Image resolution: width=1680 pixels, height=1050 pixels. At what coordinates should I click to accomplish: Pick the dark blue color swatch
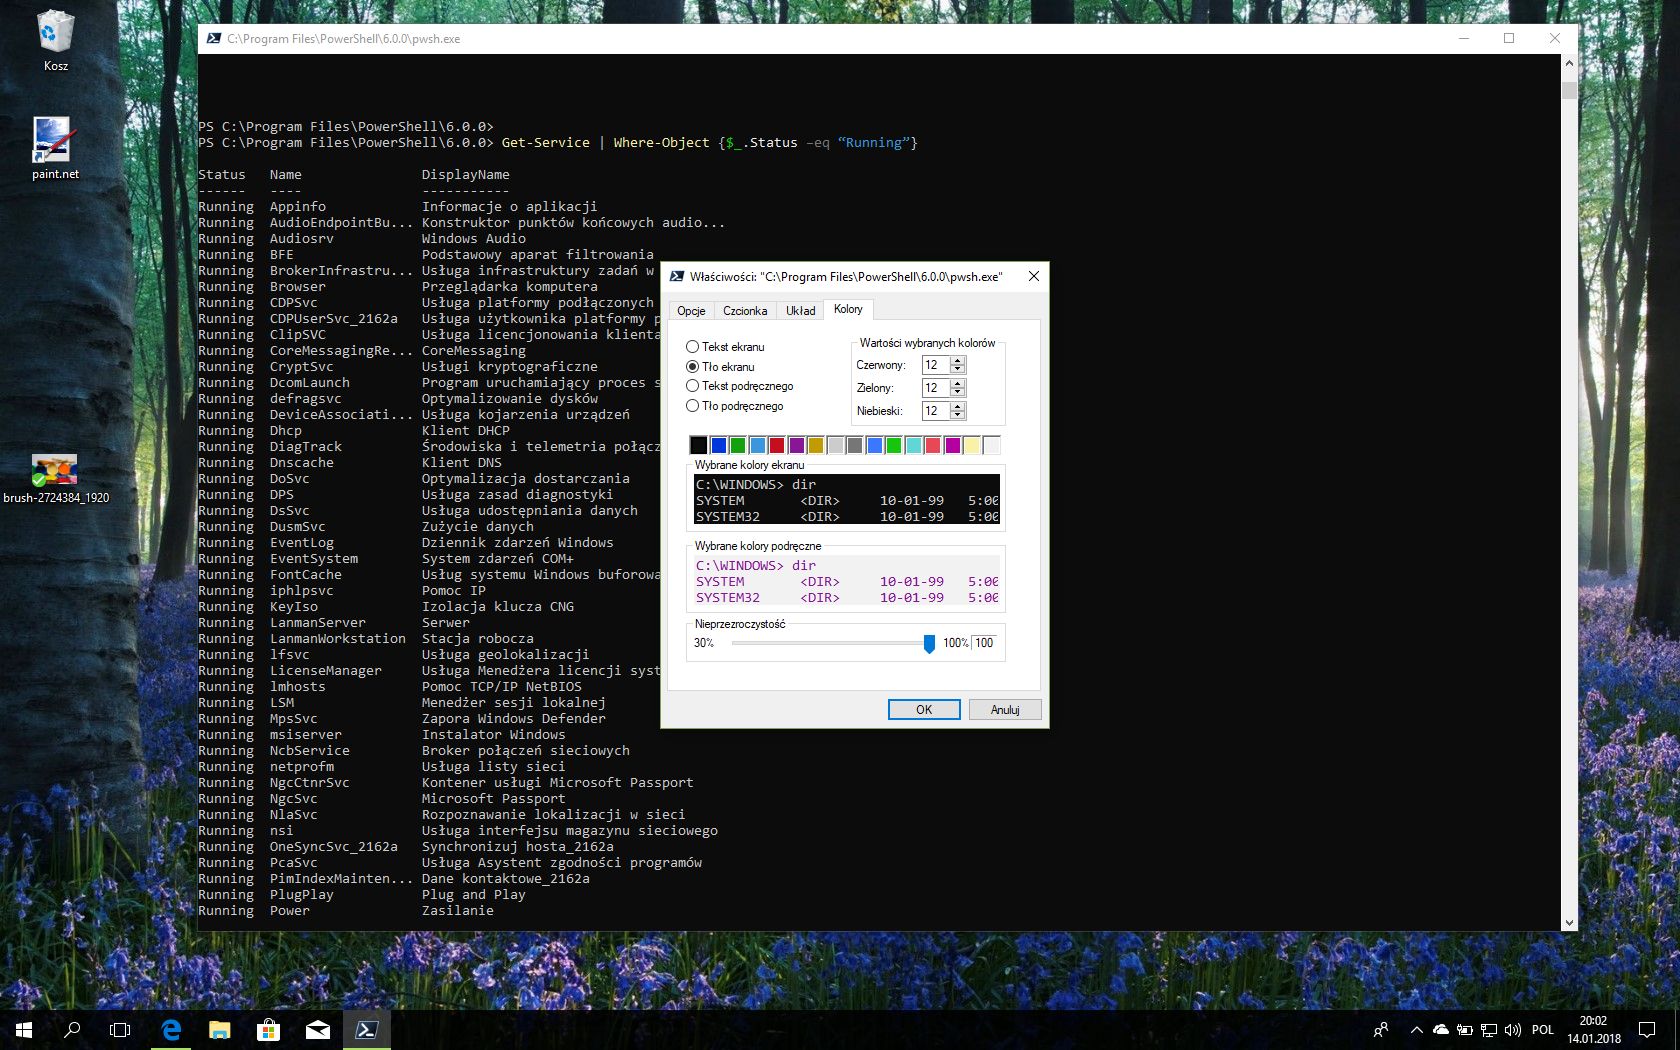[x=718, y=445]
